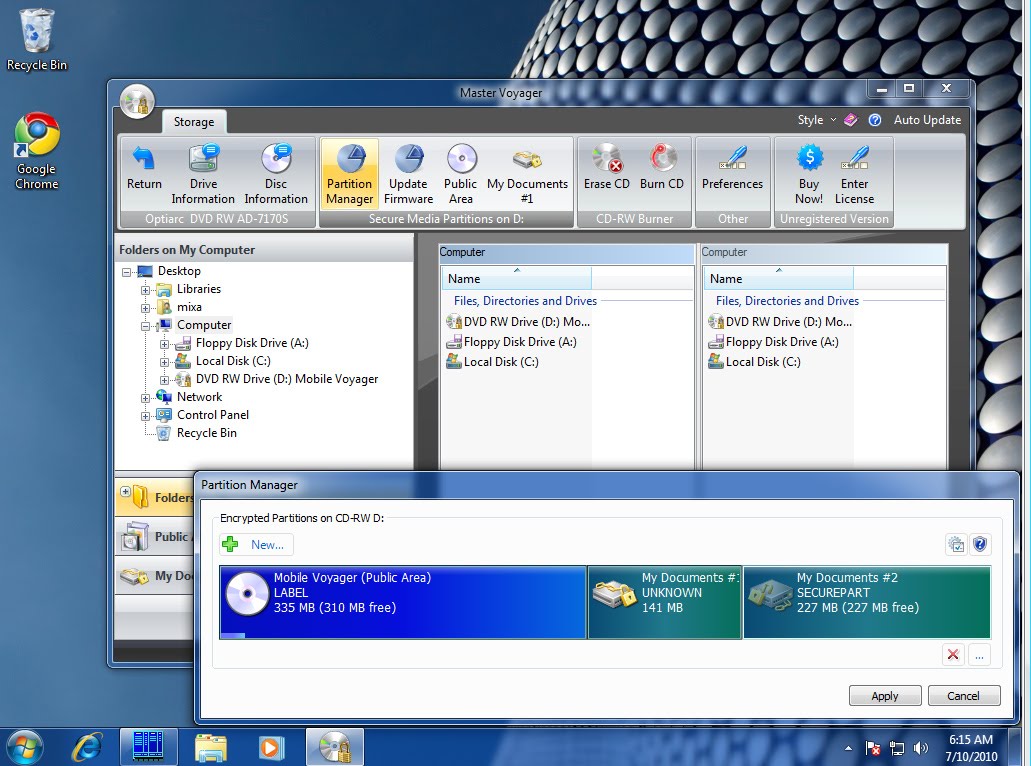Screen dimensions: 1031x766
Task: Collapse the Computer tree node
Action: click(x=145, y=326)
